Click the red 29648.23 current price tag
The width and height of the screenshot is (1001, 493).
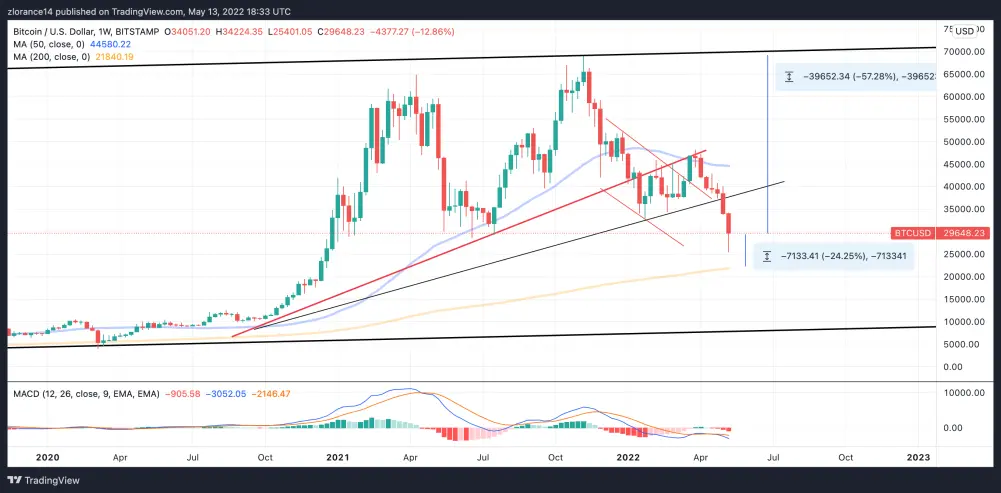point(962,234)
